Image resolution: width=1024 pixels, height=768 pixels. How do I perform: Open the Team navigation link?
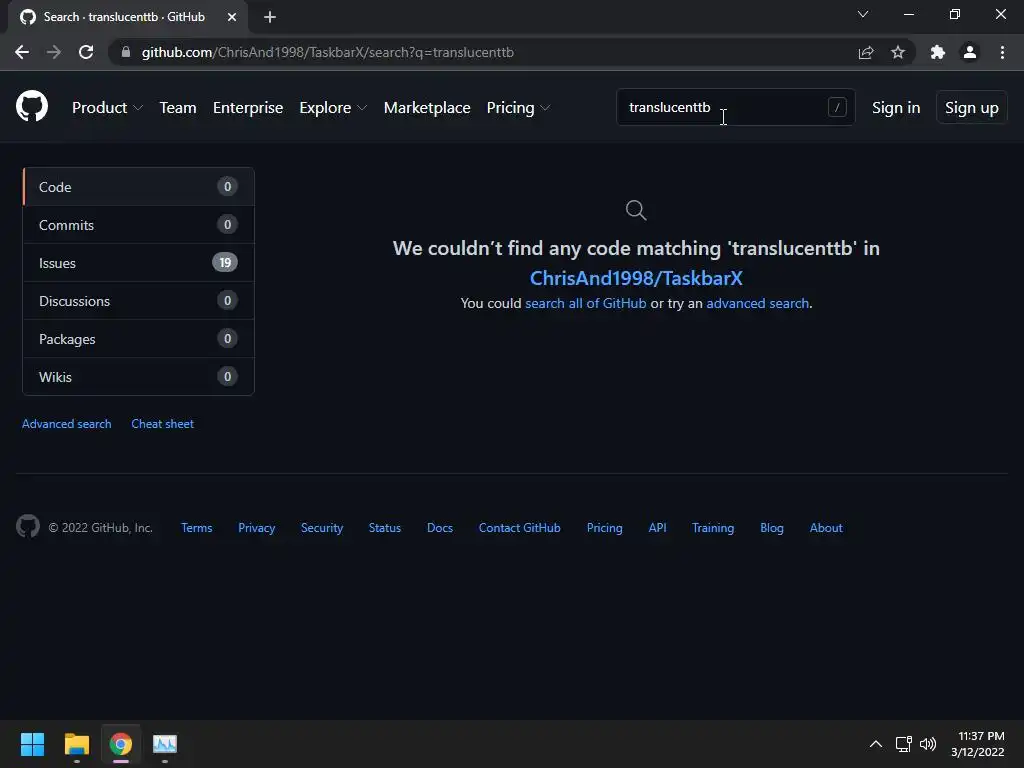point(178,108)
